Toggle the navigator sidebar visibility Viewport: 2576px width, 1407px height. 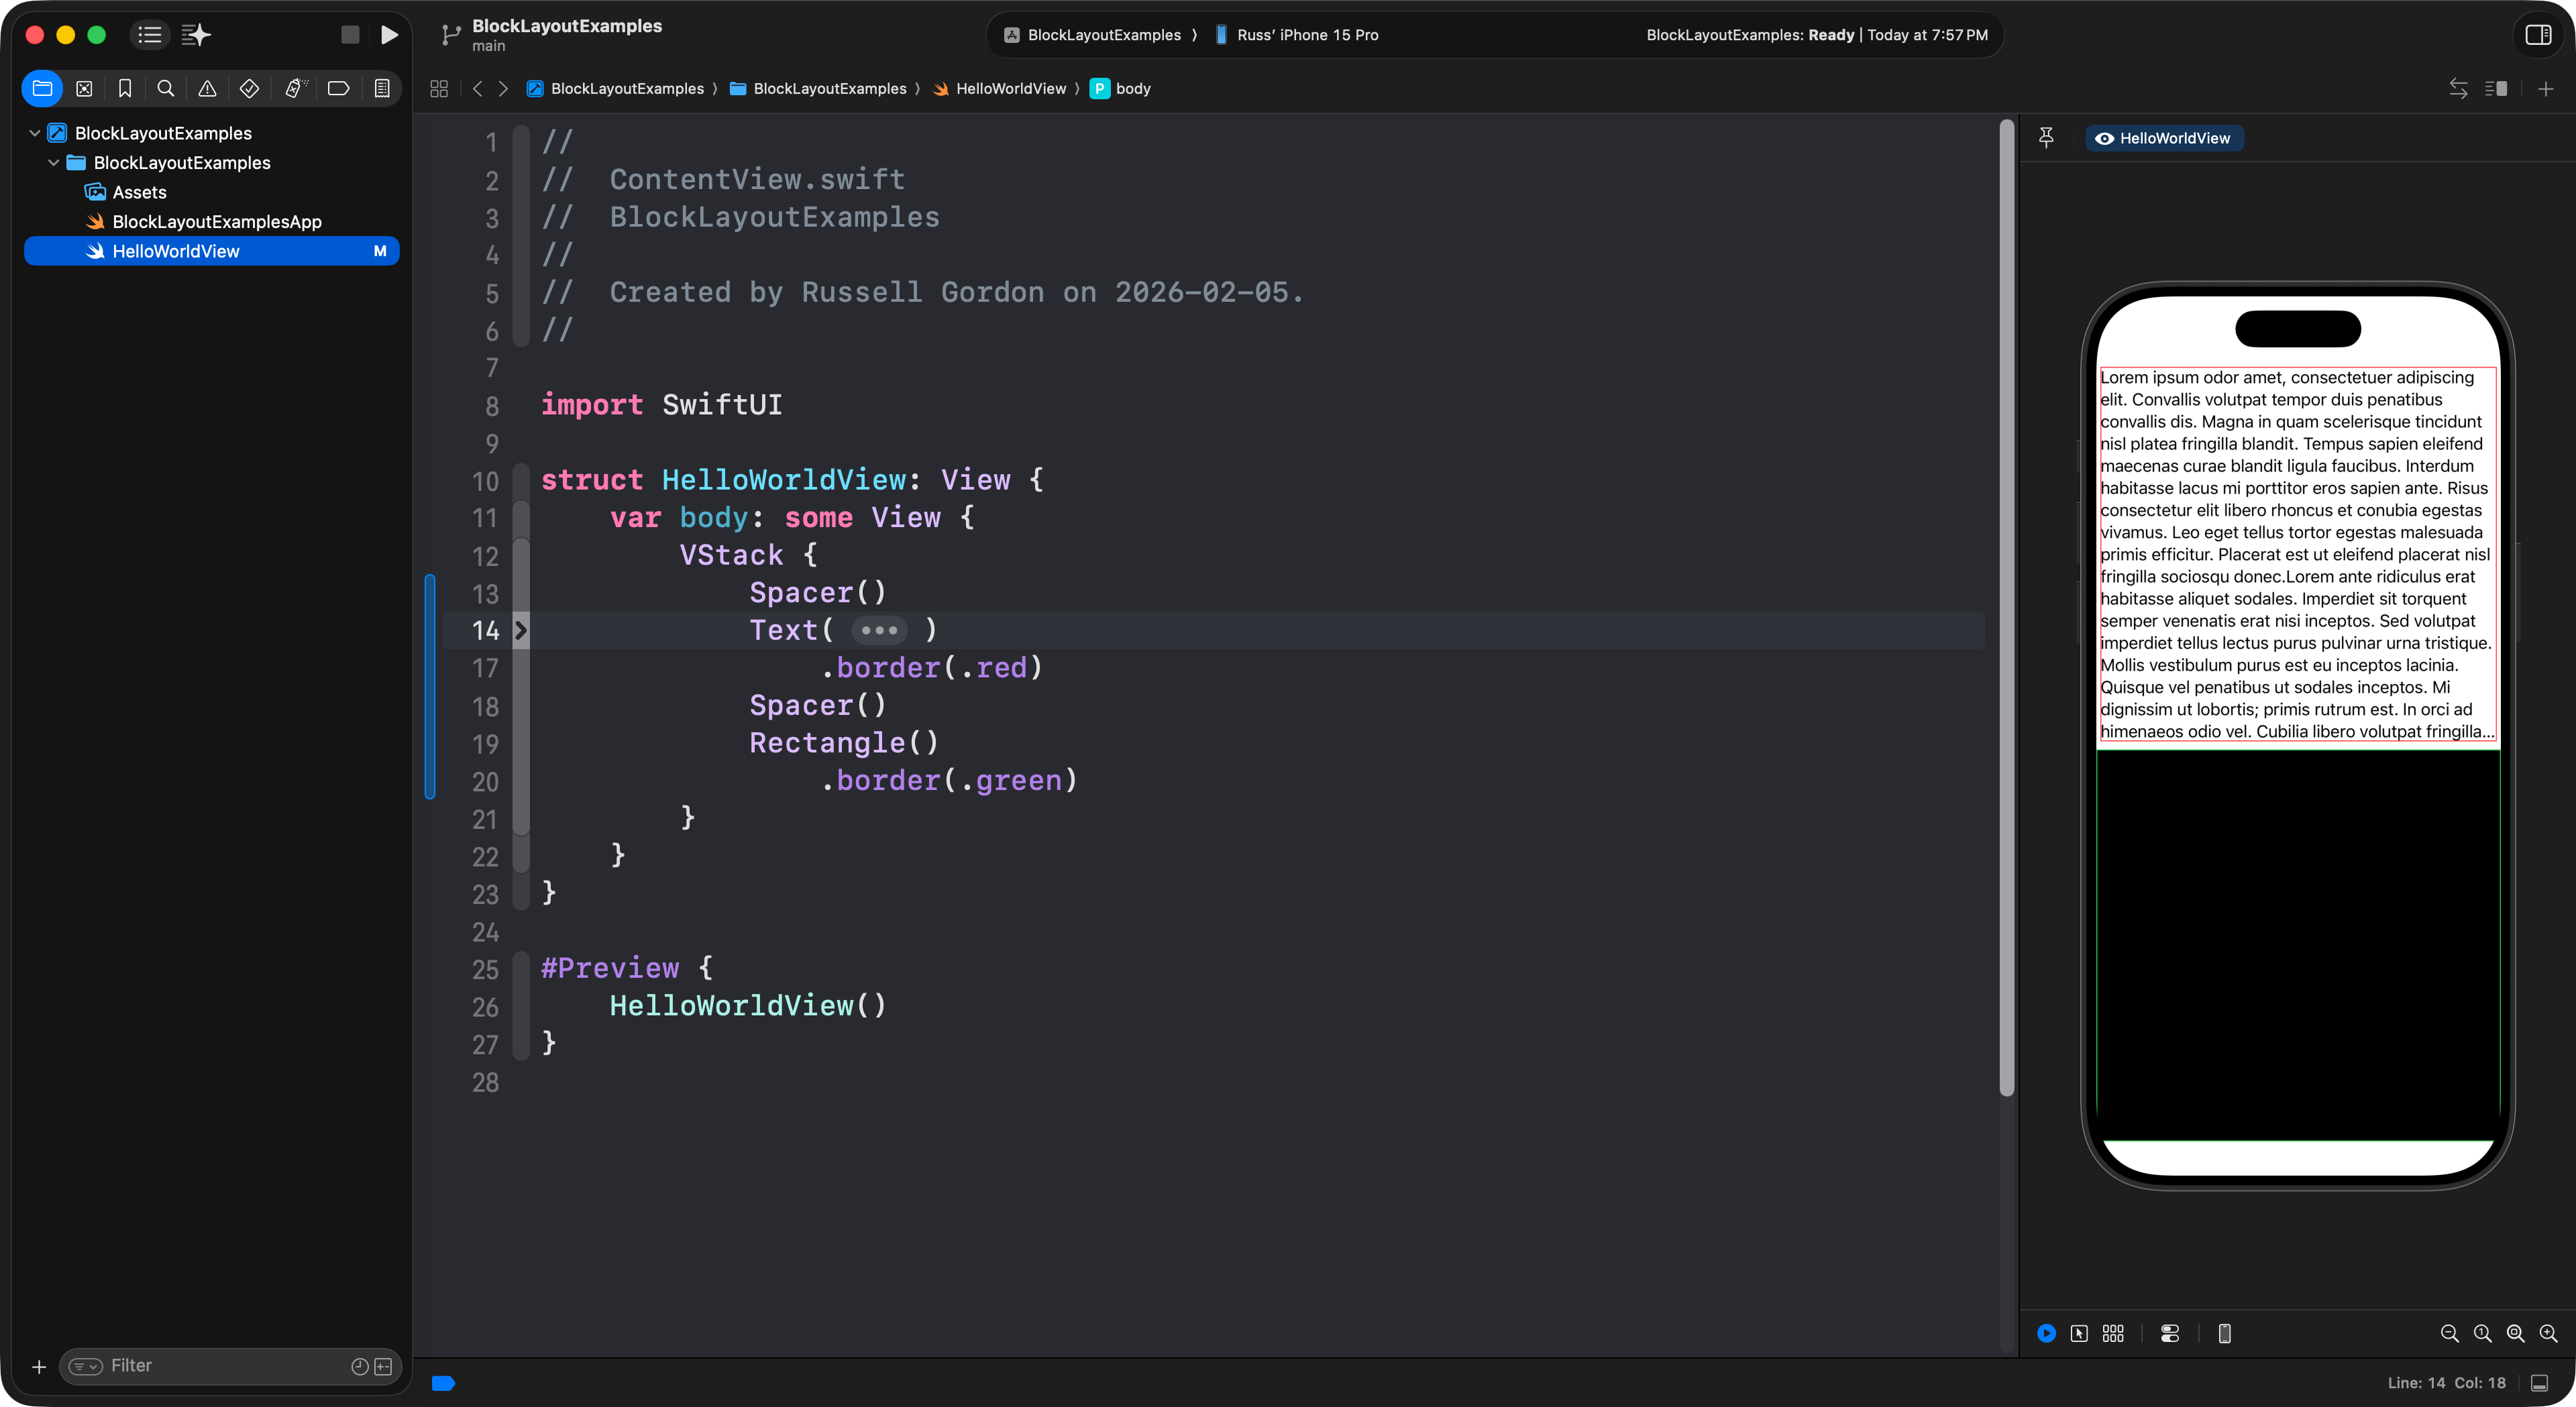[x=150, y=35]
